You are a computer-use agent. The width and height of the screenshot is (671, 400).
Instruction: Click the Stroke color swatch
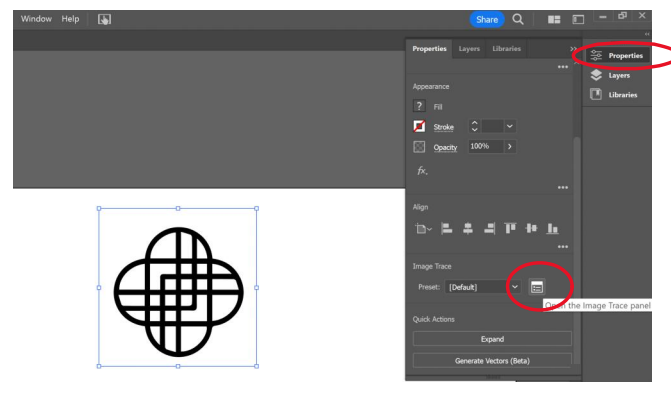tap(421, 127)
